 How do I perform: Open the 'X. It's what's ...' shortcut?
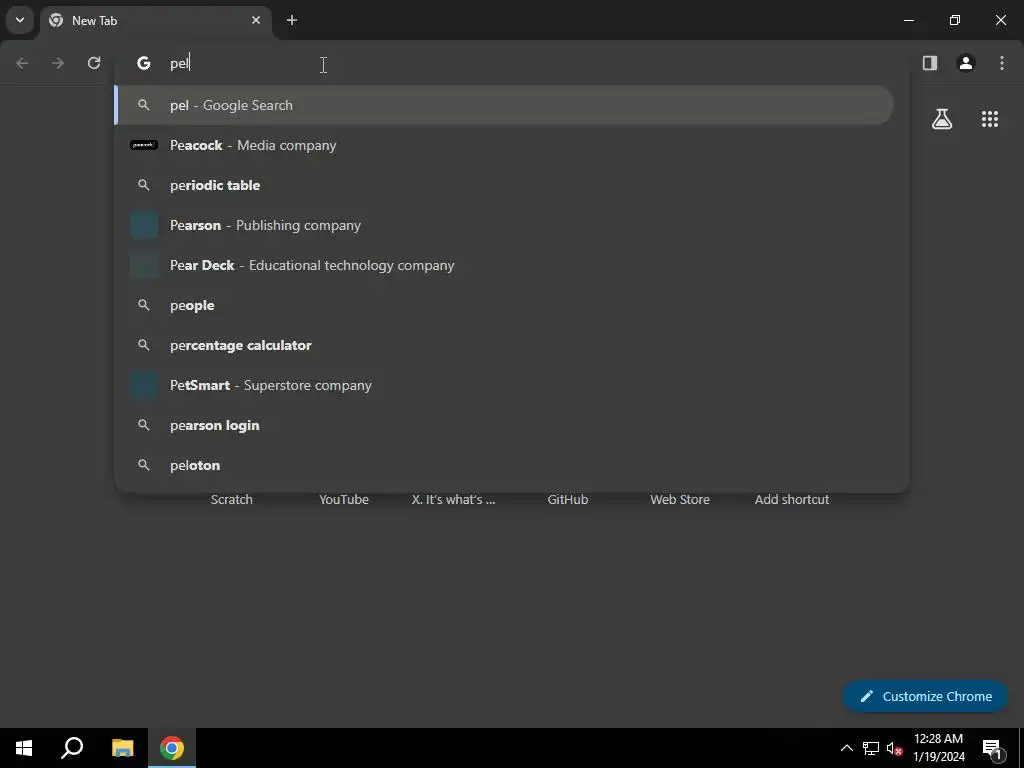tap(453, 500)
